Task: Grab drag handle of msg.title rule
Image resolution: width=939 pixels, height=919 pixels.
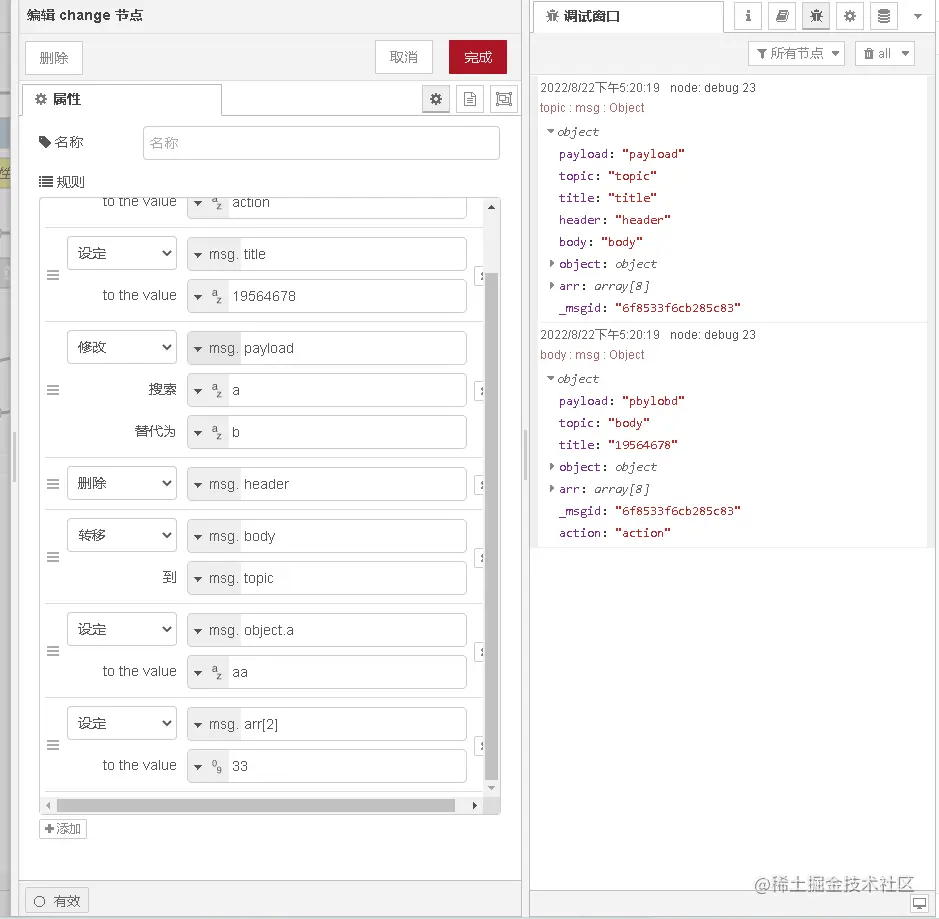Action: [x=53, y=275]
